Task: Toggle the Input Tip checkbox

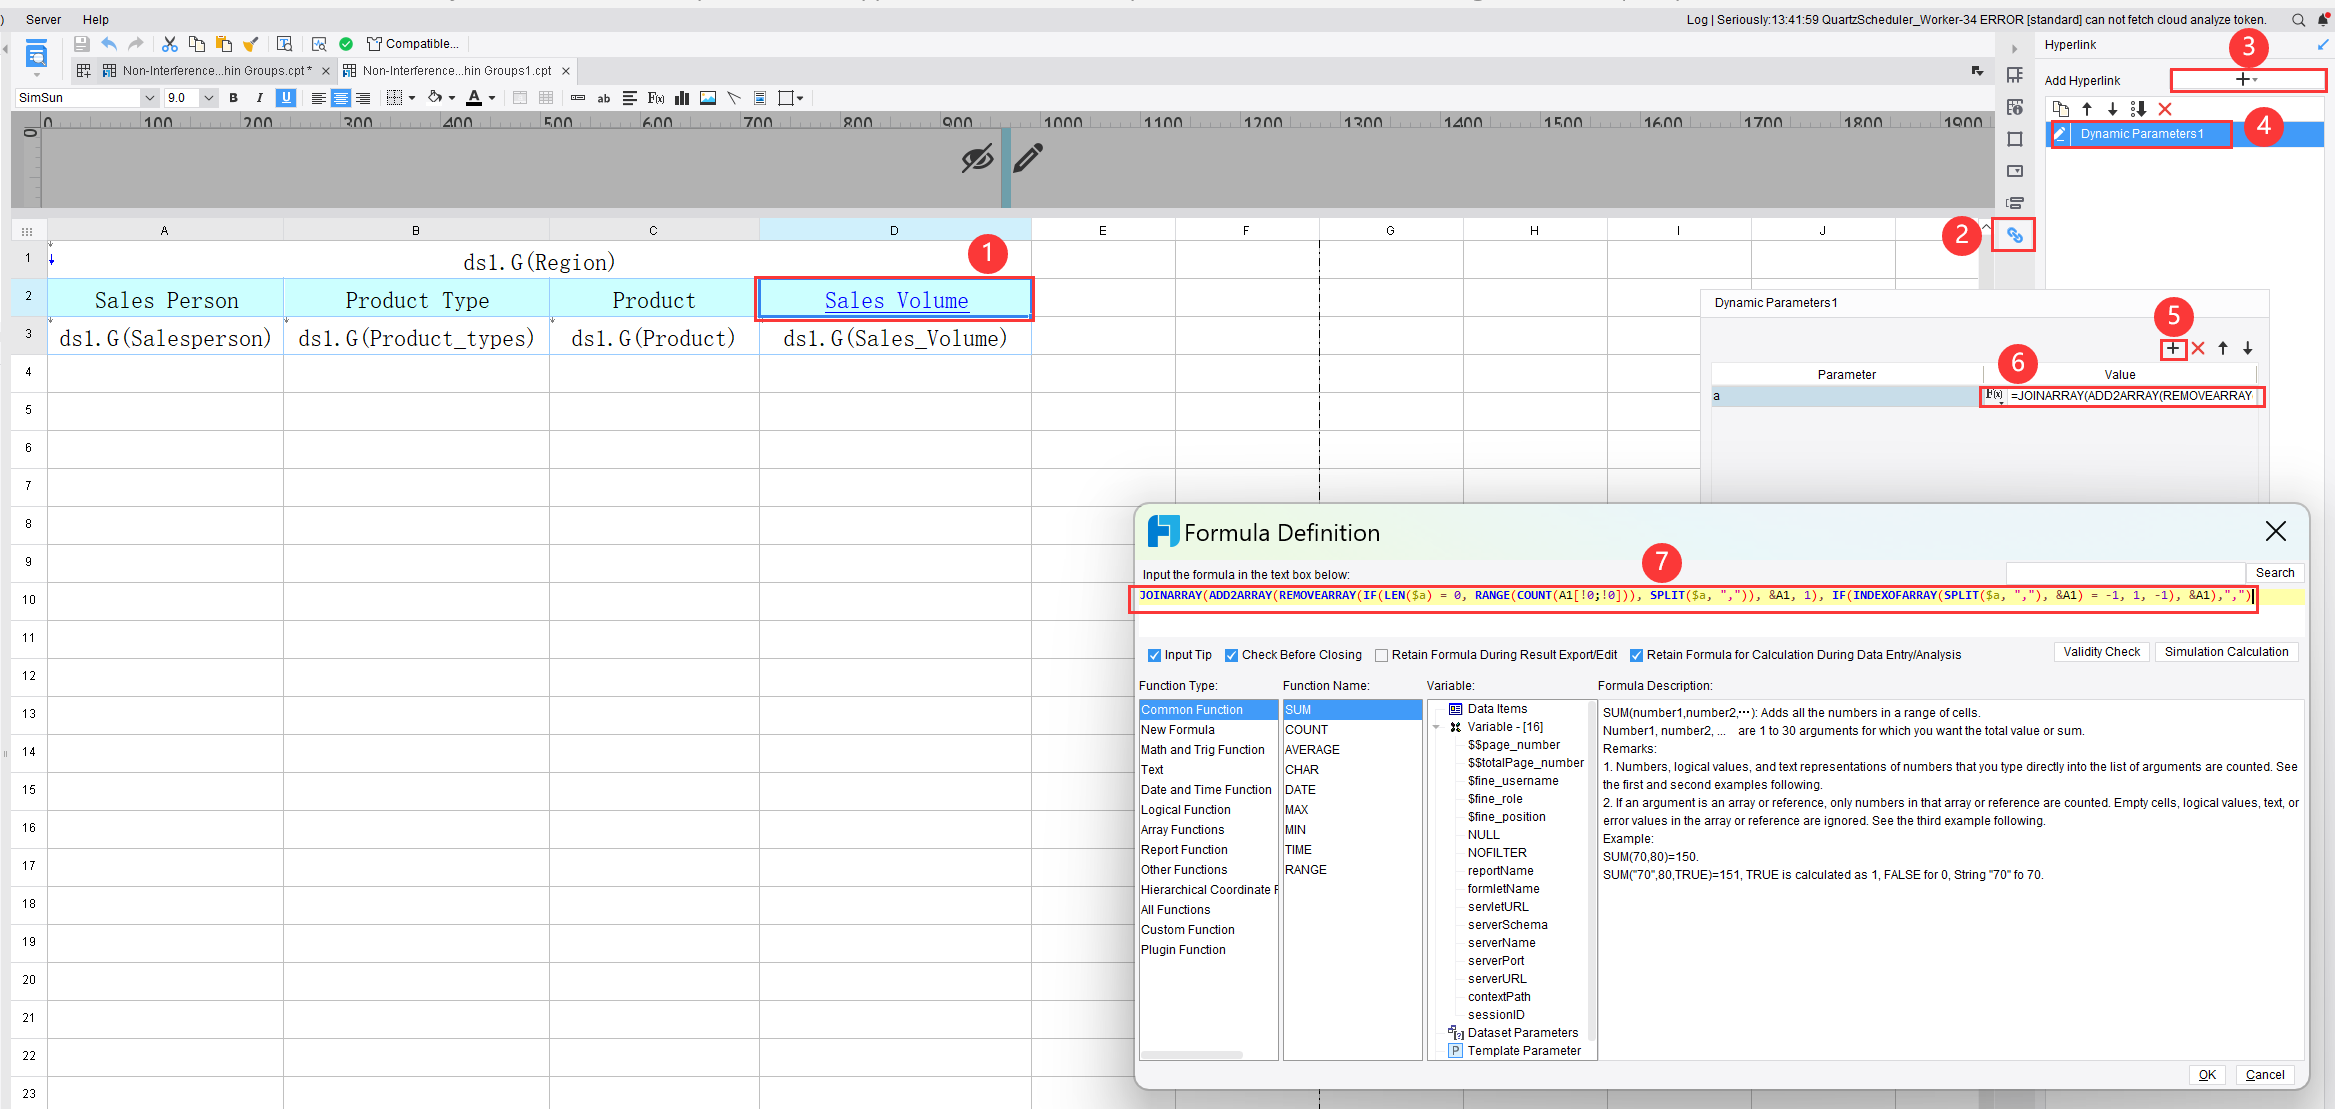Action: coord(1154,655)
